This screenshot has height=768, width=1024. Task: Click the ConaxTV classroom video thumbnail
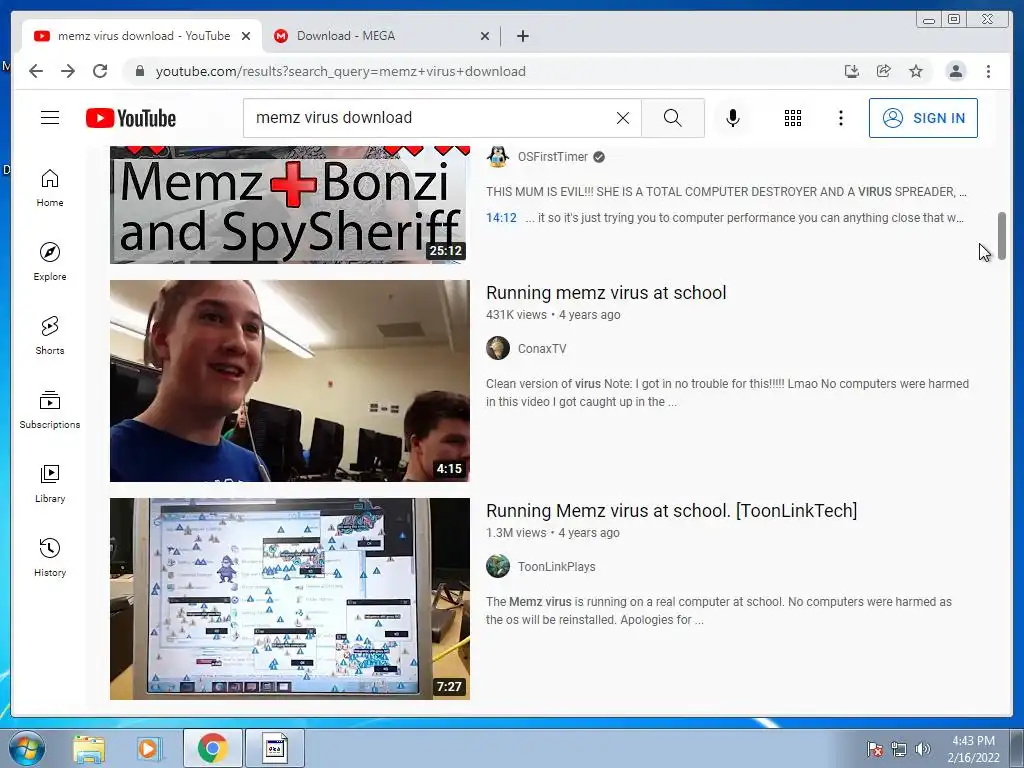pos(289,381)
